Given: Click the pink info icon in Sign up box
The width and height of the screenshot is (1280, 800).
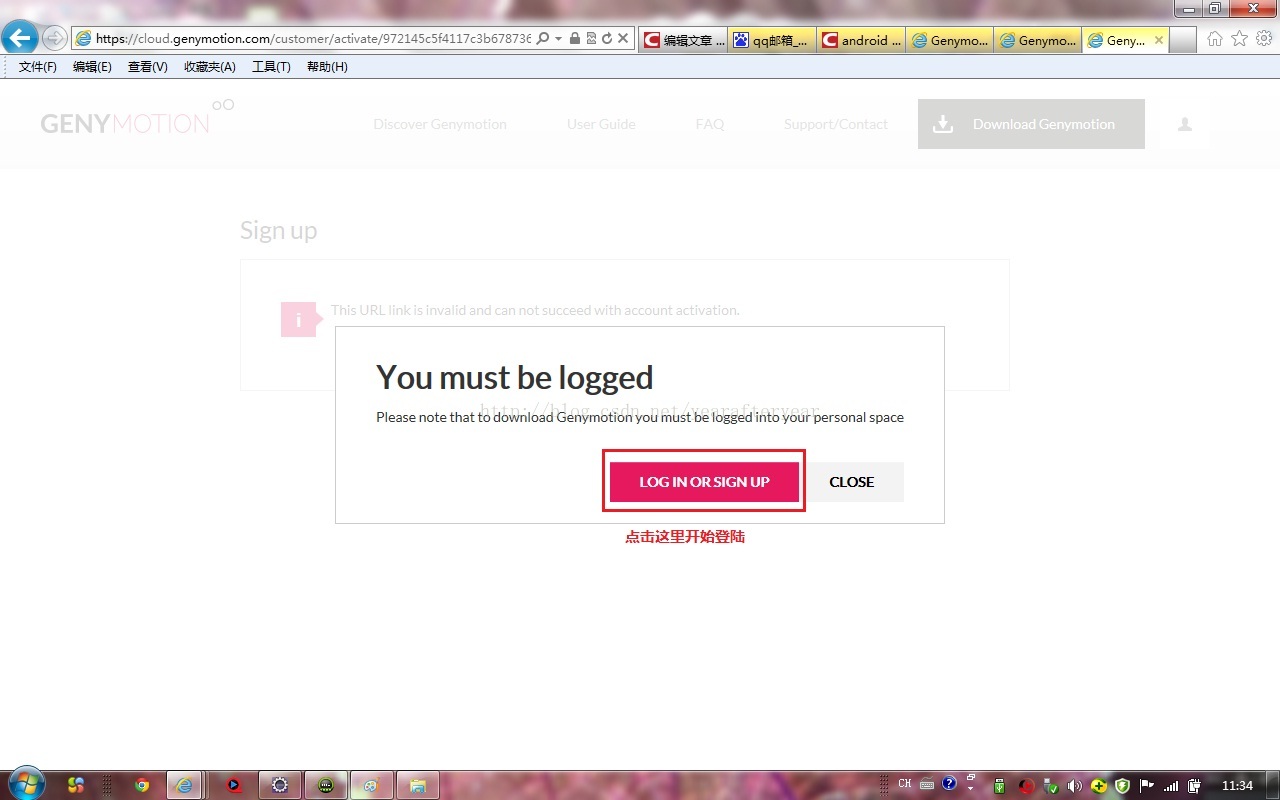Looking at the screenshot, I should 298,320.
